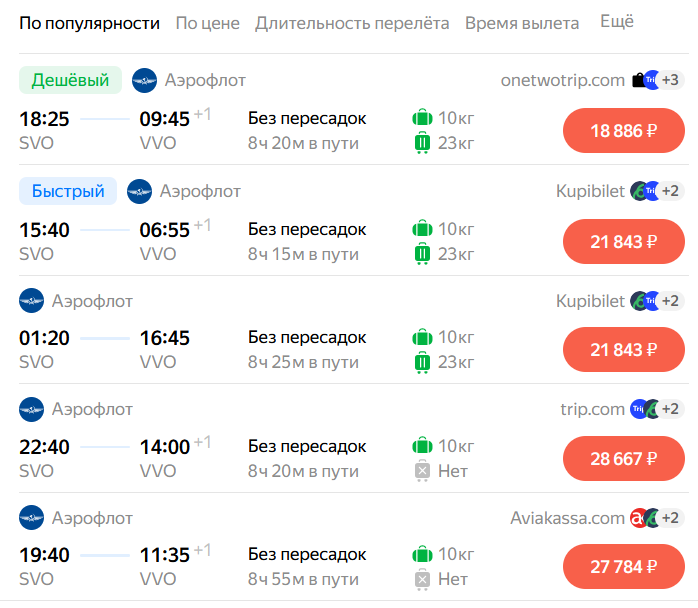Choose the 28 667 ₽ price button
This screenshot has height=608, width=698.
tap(624, 458)
